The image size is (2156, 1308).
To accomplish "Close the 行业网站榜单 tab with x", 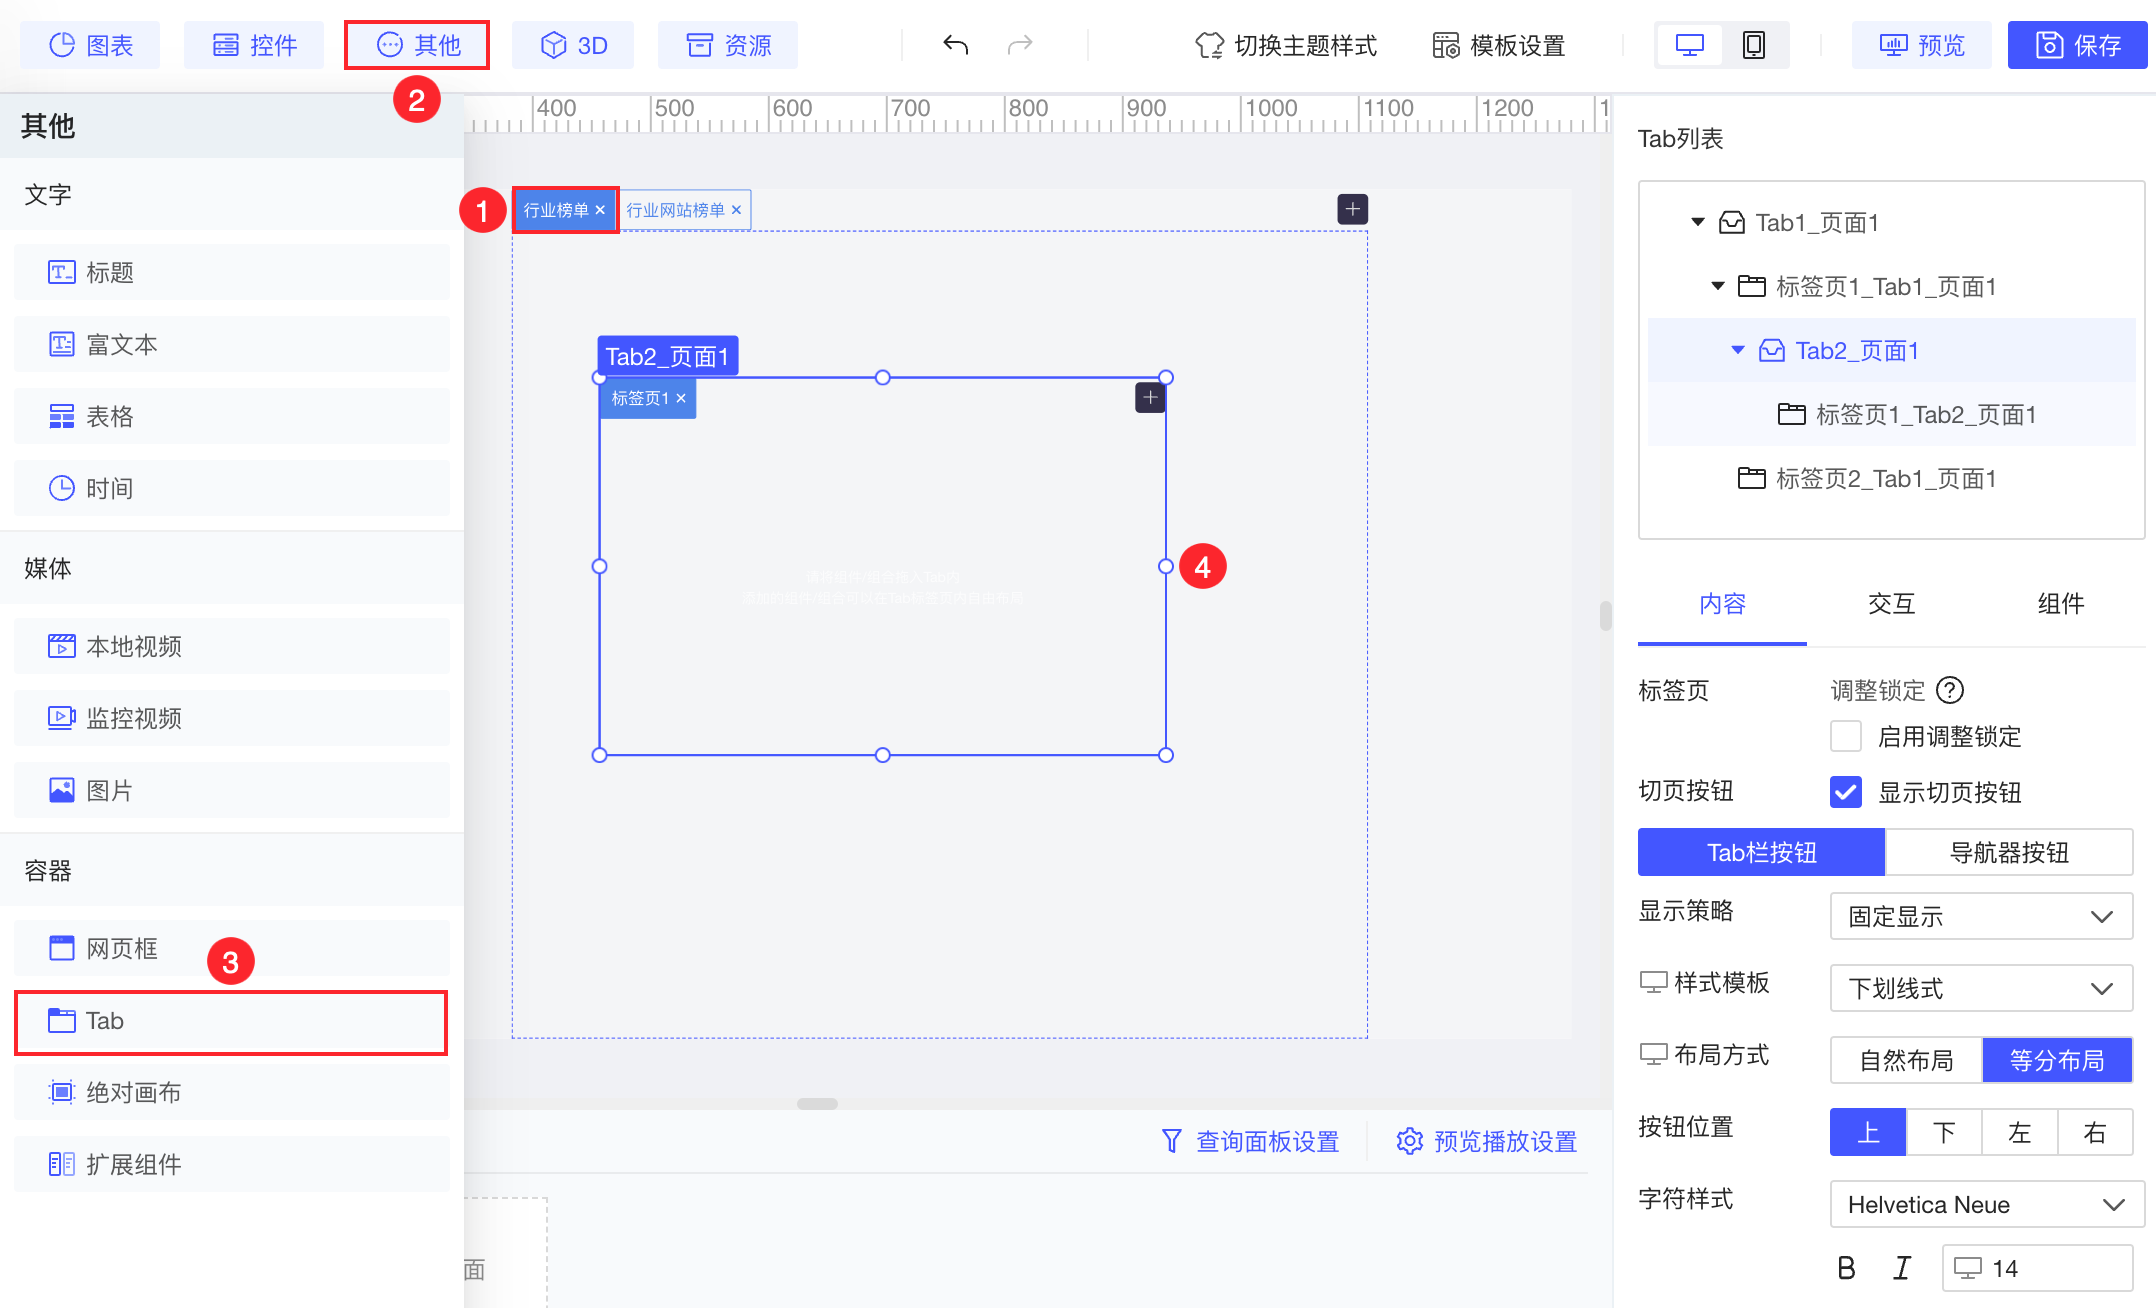I will pyautogui.click(x=736, y=210).
